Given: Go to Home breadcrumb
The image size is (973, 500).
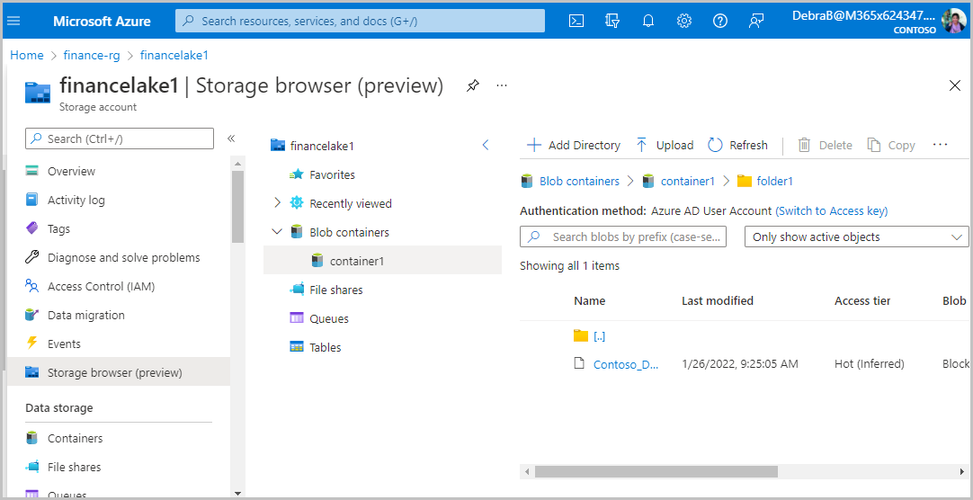Looking at the screenshot, I should click(27, 55).
